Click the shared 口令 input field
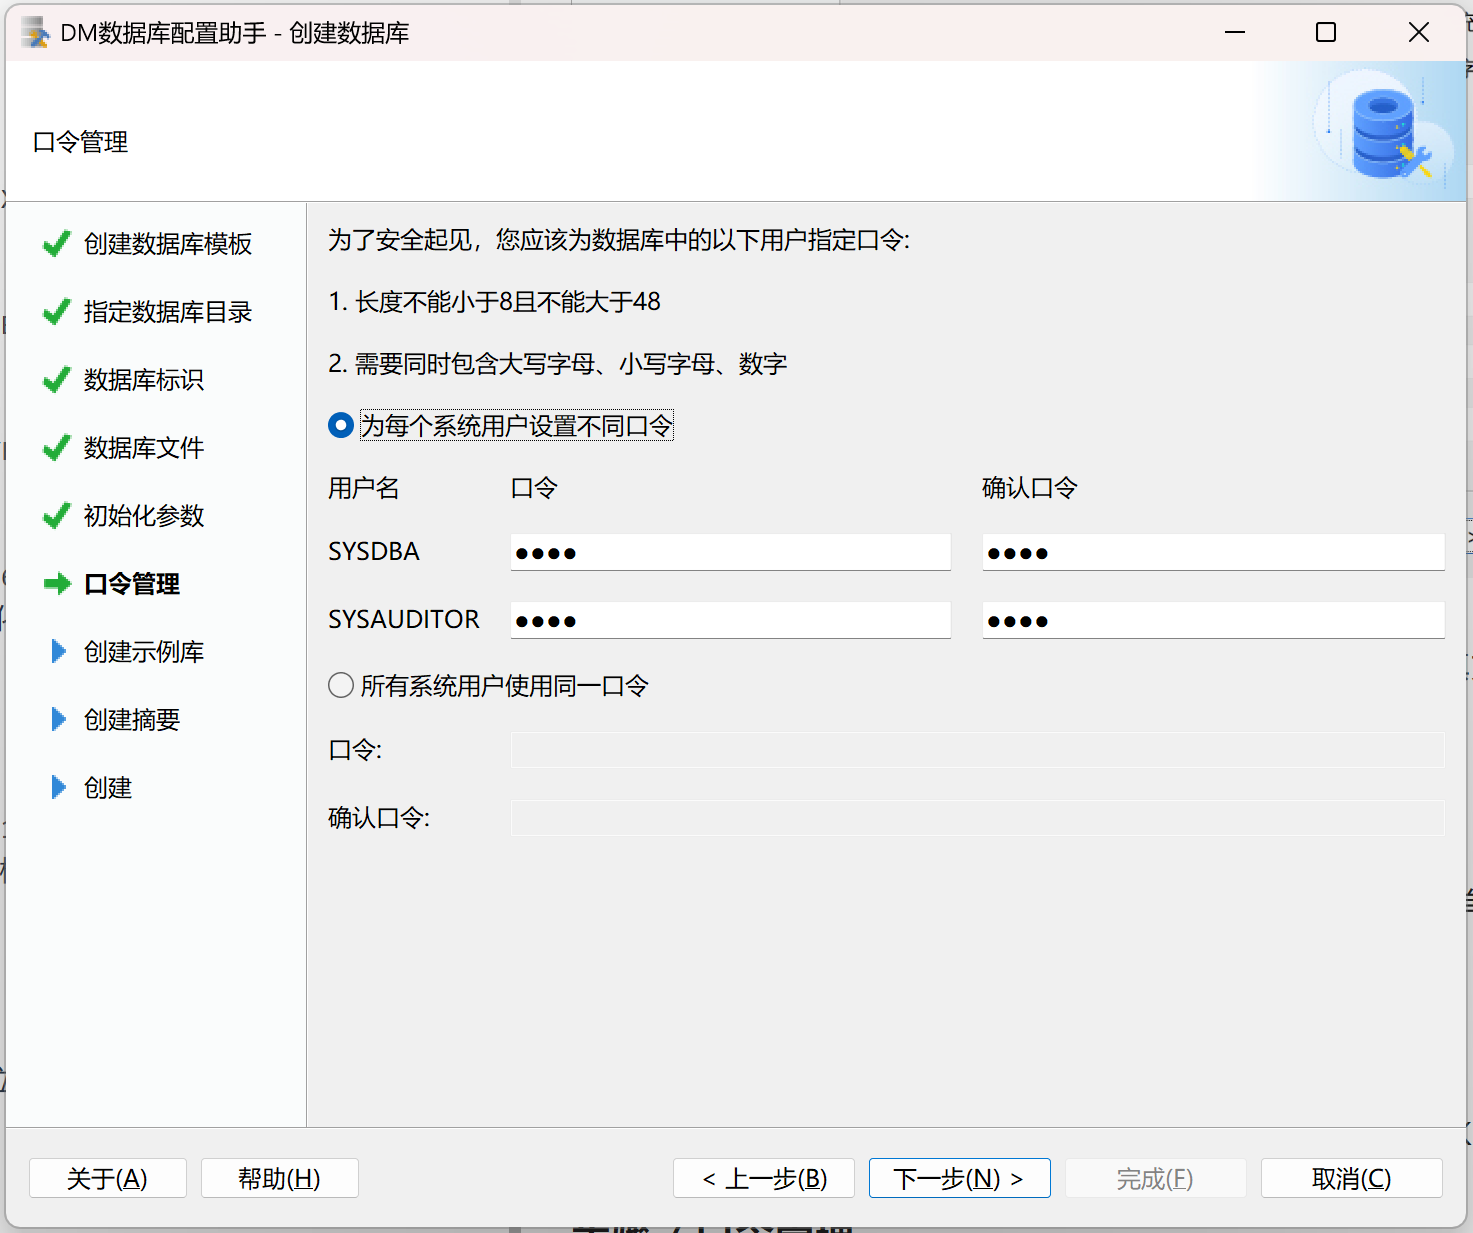 click(978, 750)
